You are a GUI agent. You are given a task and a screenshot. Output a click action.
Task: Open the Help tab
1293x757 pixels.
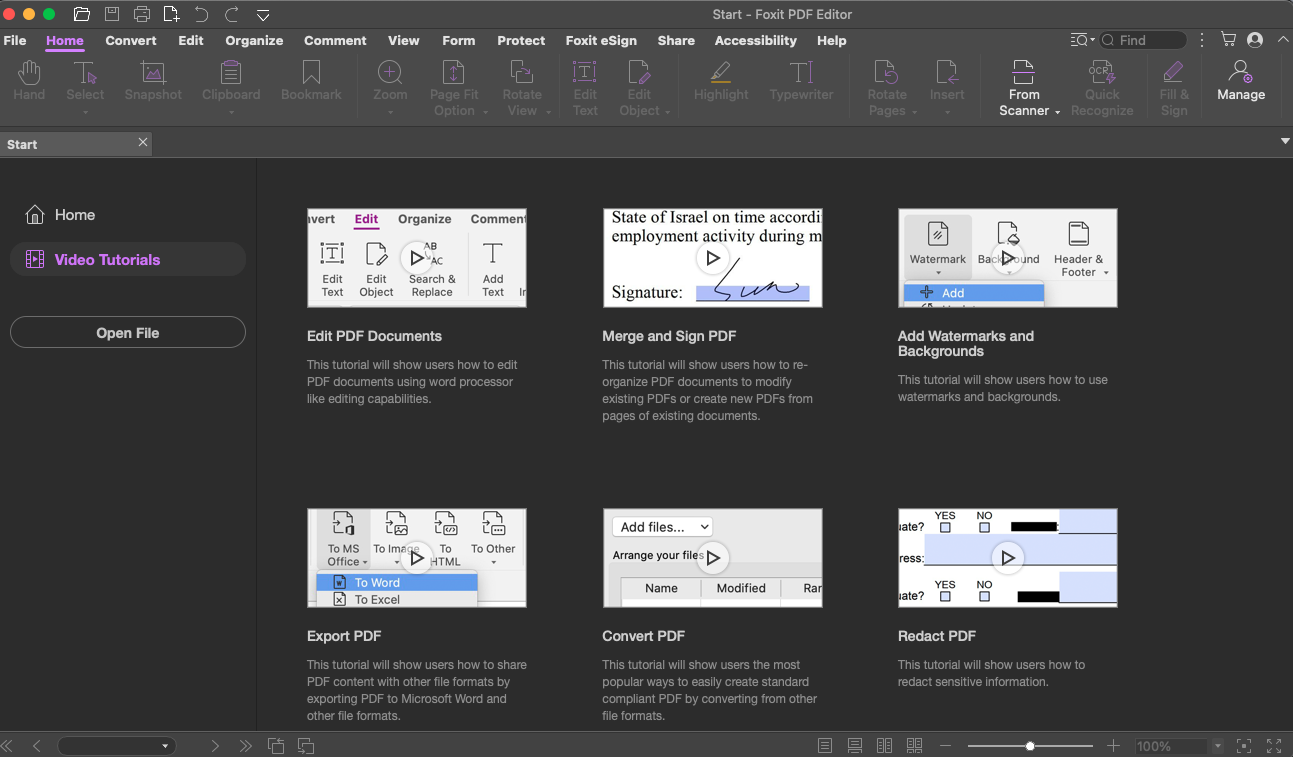click(x=831, y=40)
